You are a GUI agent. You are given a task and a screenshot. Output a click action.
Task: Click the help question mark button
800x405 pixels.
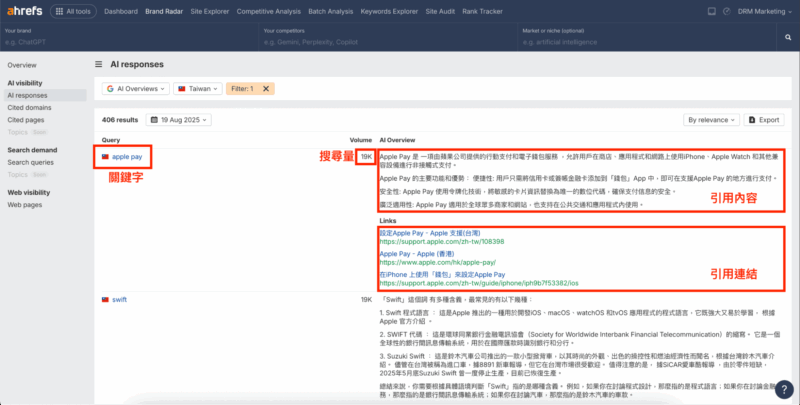click(784, 390)
